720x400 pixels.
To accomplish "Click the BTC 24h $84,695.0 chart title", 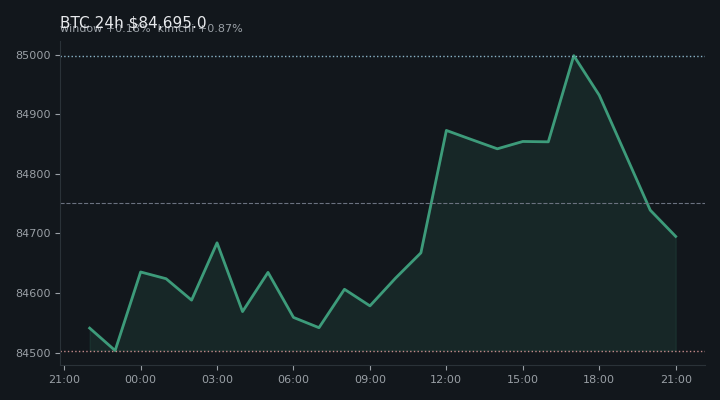I will click(133, 22).
